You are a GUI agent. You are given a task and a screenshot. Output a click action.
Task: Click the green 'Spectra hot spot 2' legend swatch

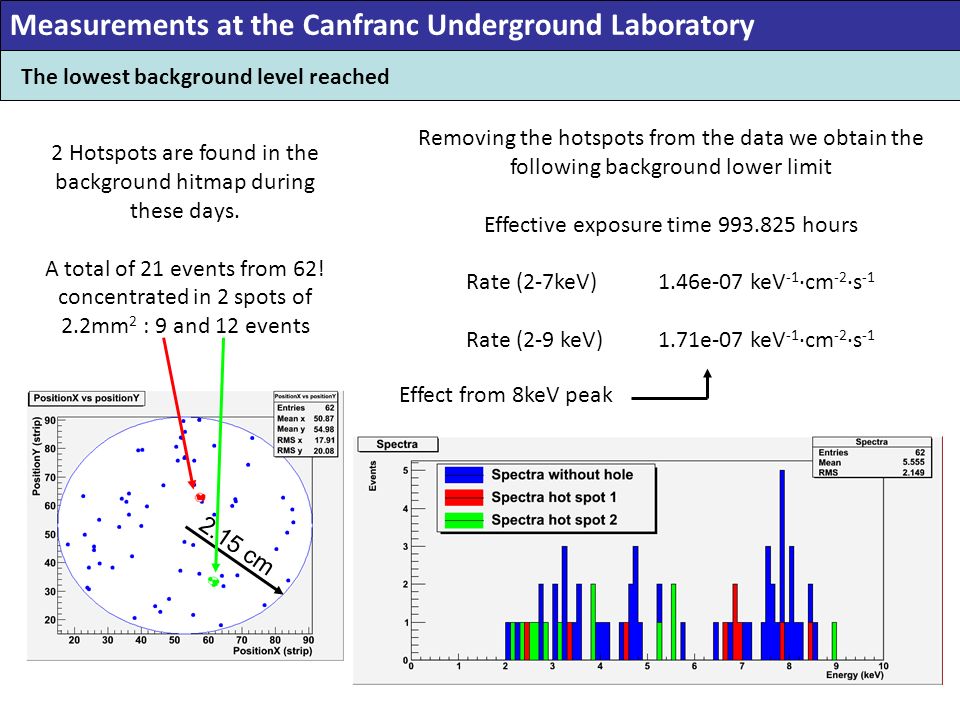(464, 520)
